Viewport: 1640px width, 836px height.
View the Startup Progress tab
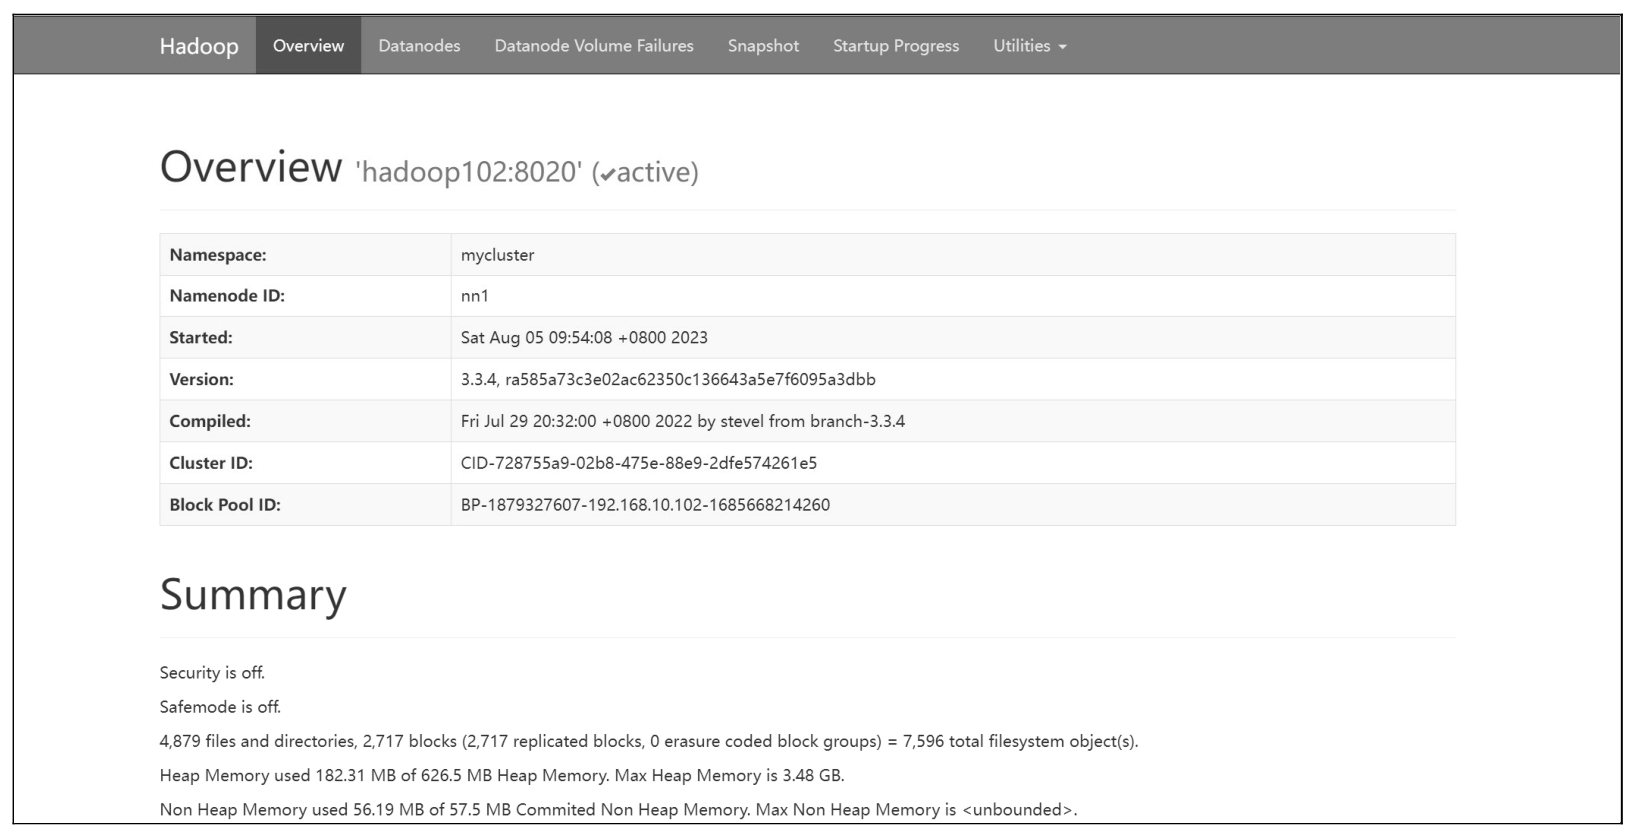click(x=895, y=46)
